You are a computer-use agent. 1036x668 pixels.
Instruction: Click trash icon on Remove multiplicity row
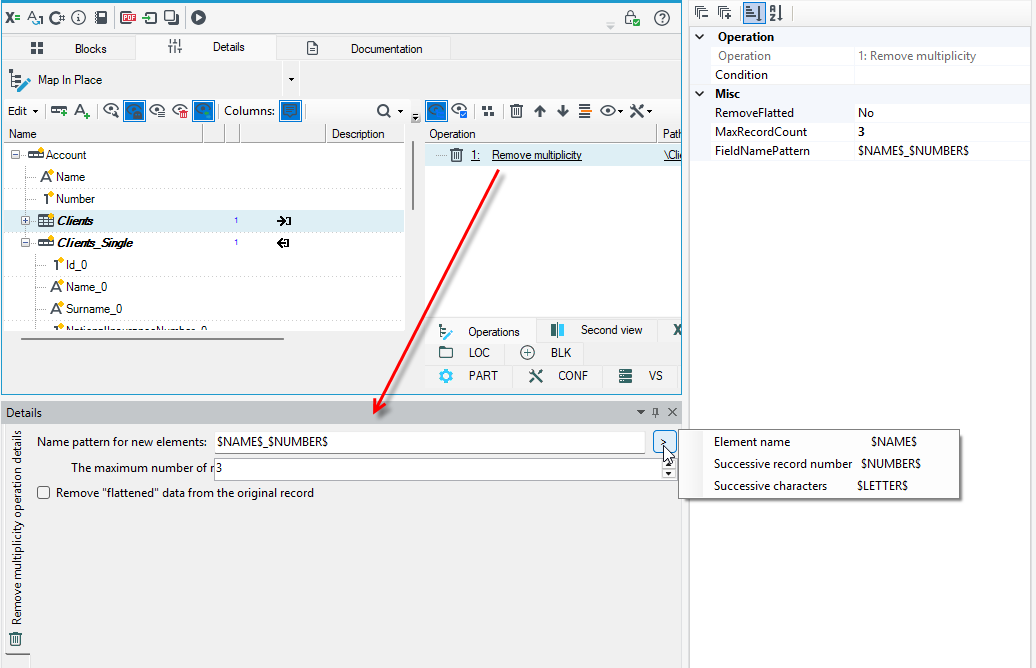click(x=457, y=155)
